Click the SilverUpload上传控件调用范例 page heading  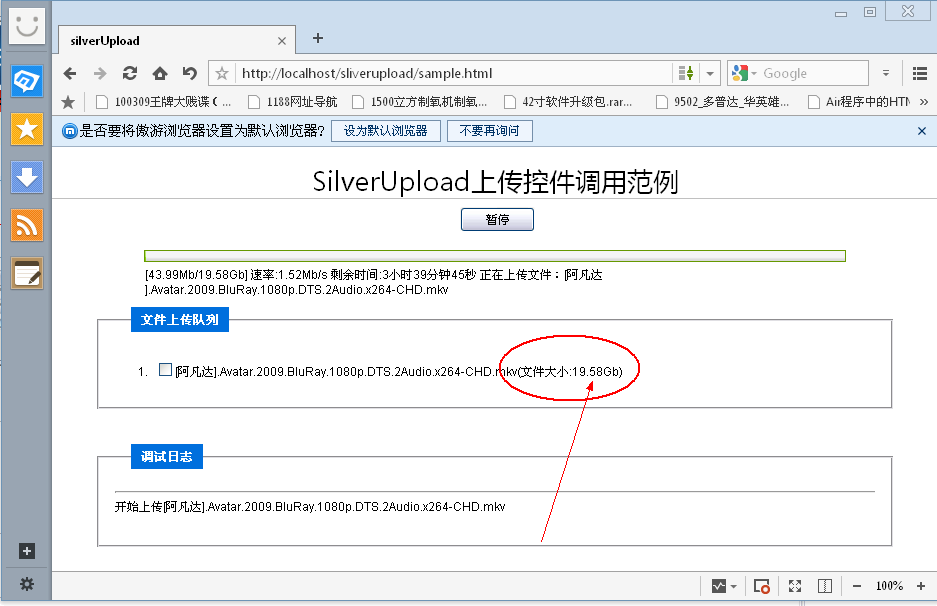pos(495,182)
